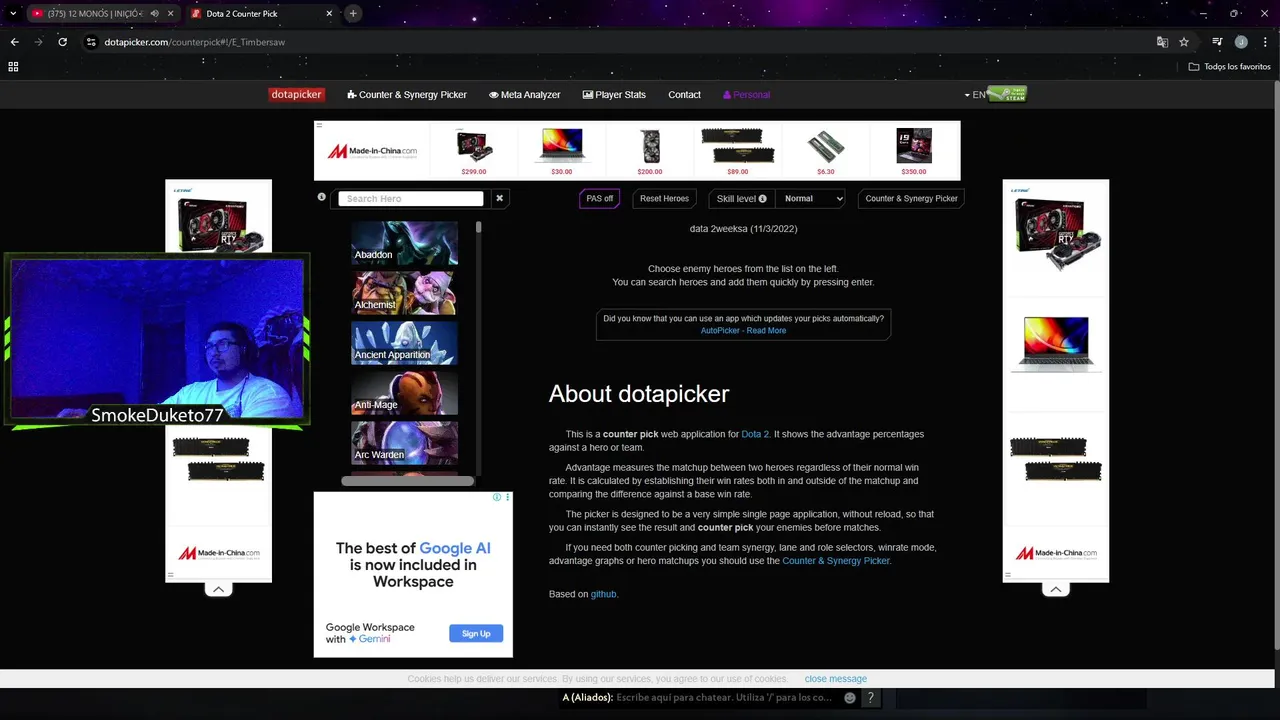Screen dimensions: 1280x720
Task: Open the Chrome tab search dropdown
Action: (x=13, y=13)
